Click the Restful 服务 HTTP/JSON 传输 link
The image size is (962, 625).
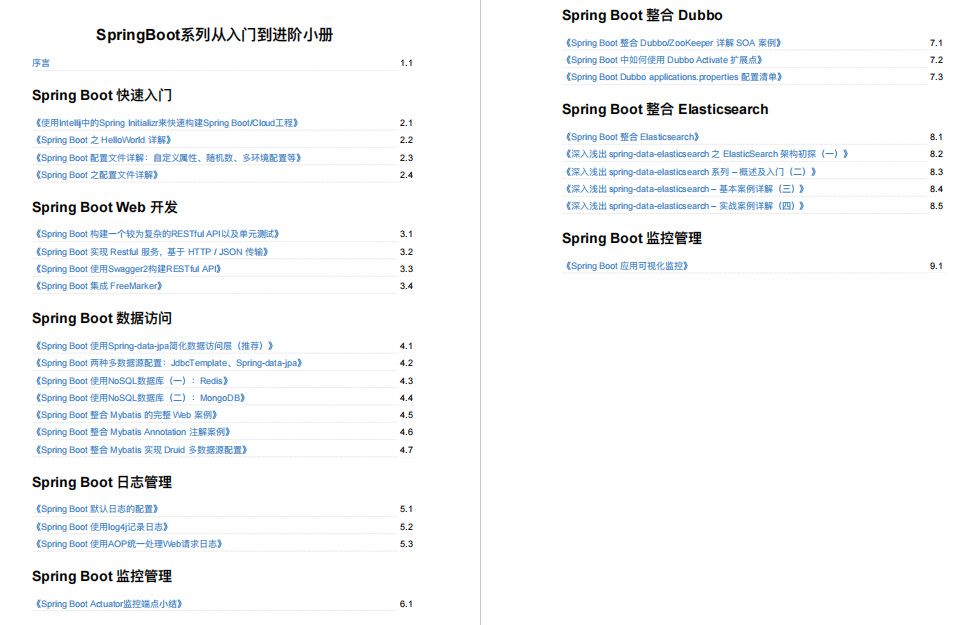155,251
